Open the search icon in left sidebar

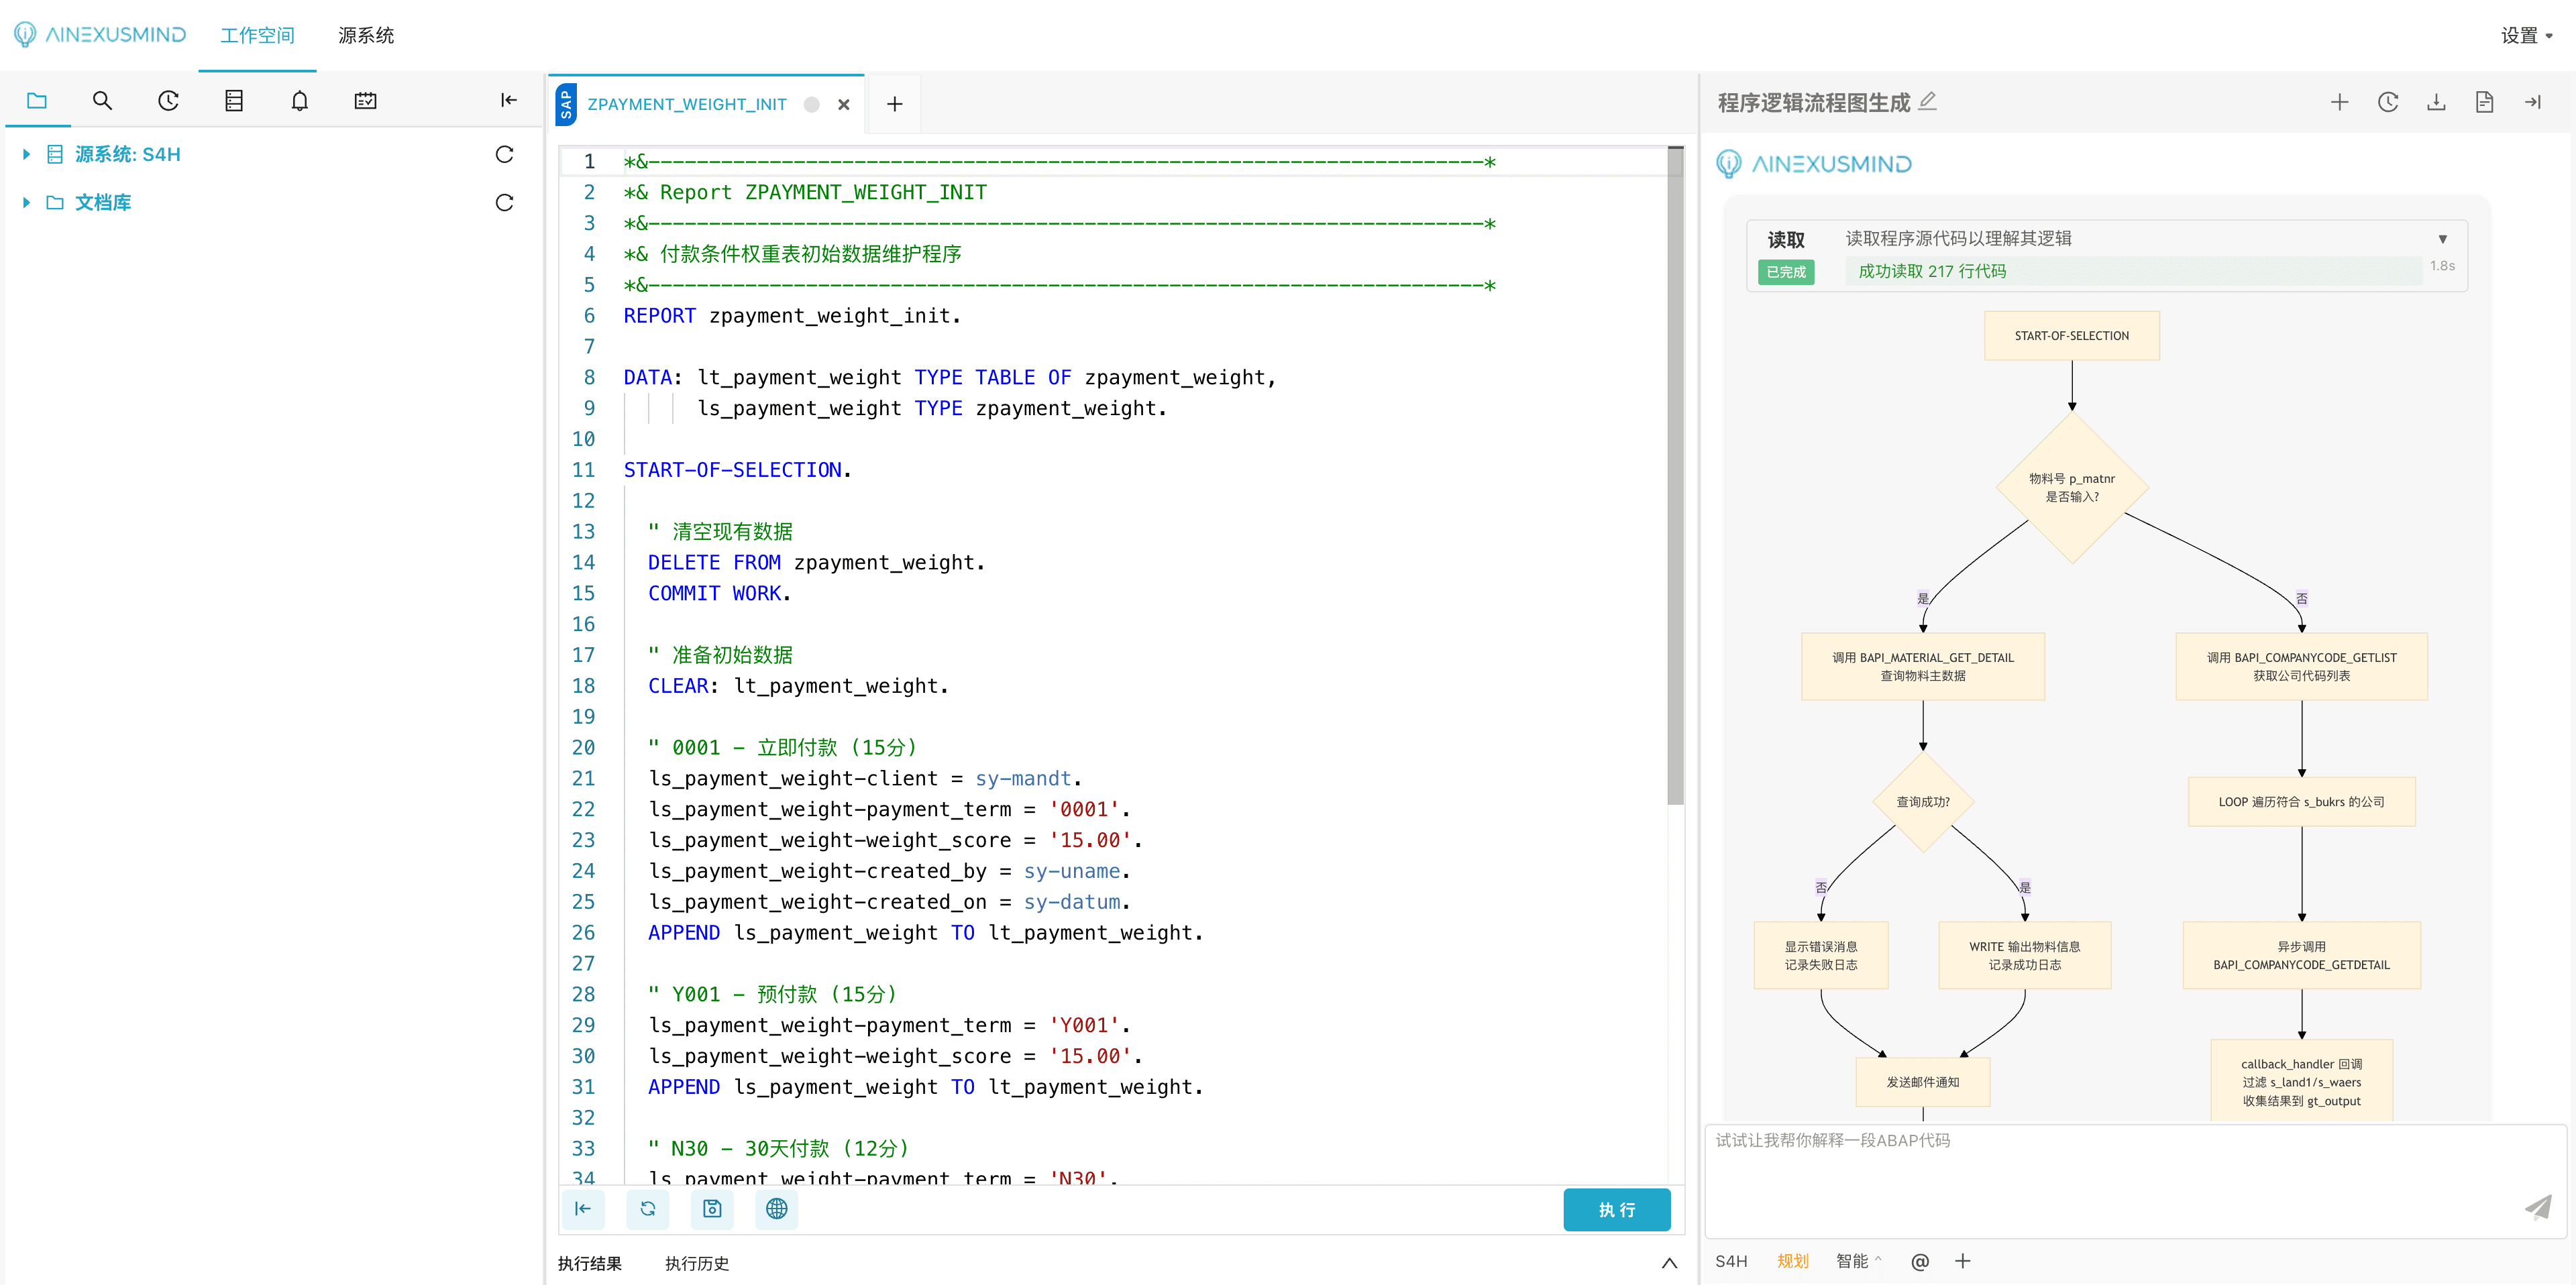click(x=102, y=101)
